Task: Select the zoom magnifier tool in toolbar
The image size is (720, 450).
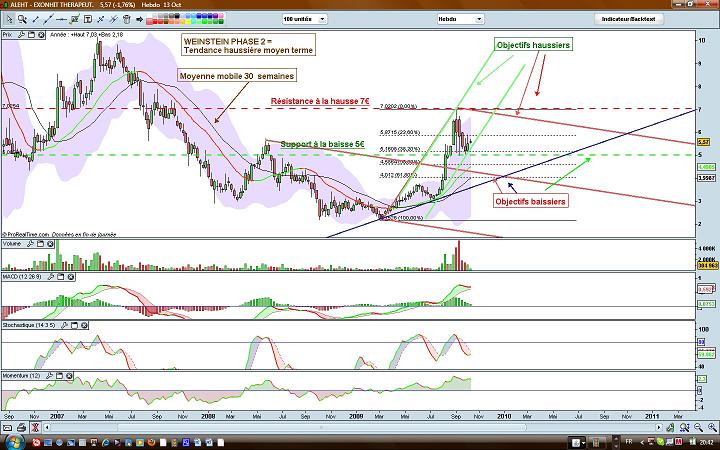Action: [22, 19]
